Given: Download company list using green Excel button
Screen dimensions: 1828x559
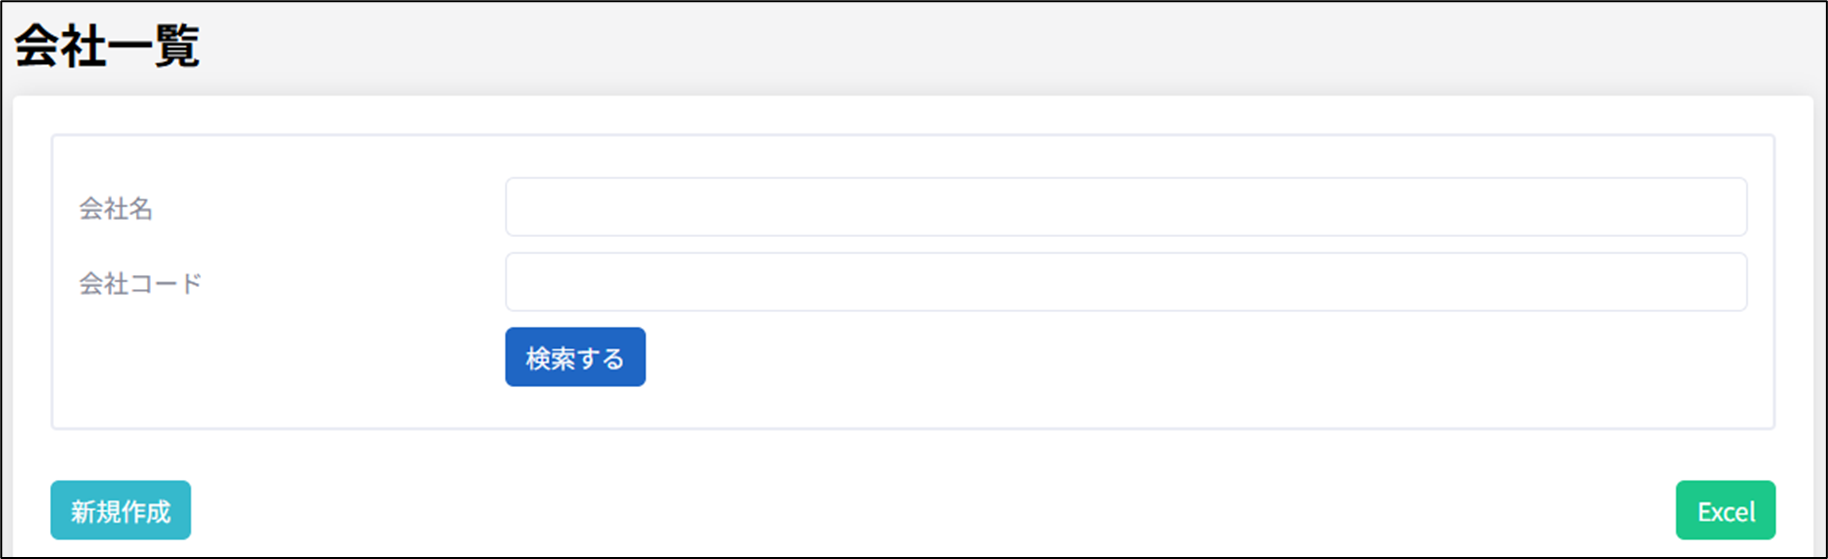Looking at the screenshot, I should tap(1725, 511).
